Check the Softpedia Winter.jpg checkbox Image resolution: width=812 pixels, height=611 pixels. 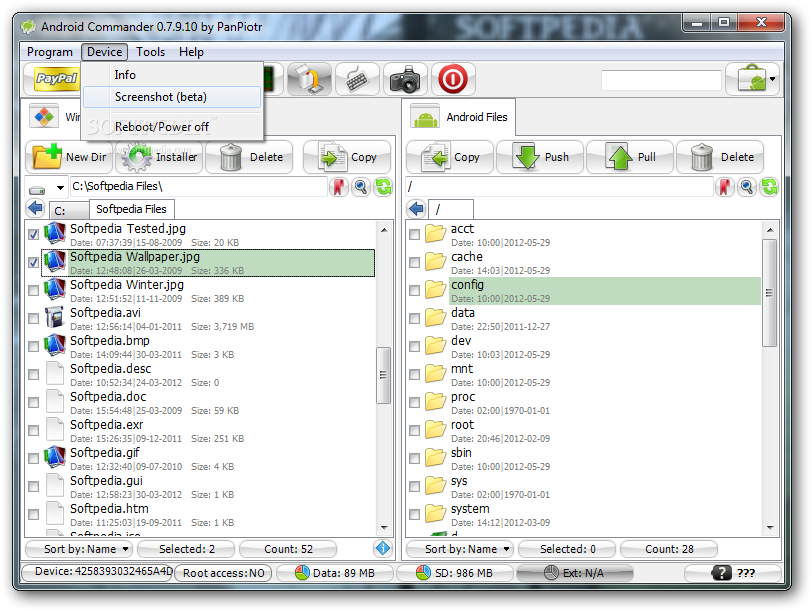click(34, 290)
